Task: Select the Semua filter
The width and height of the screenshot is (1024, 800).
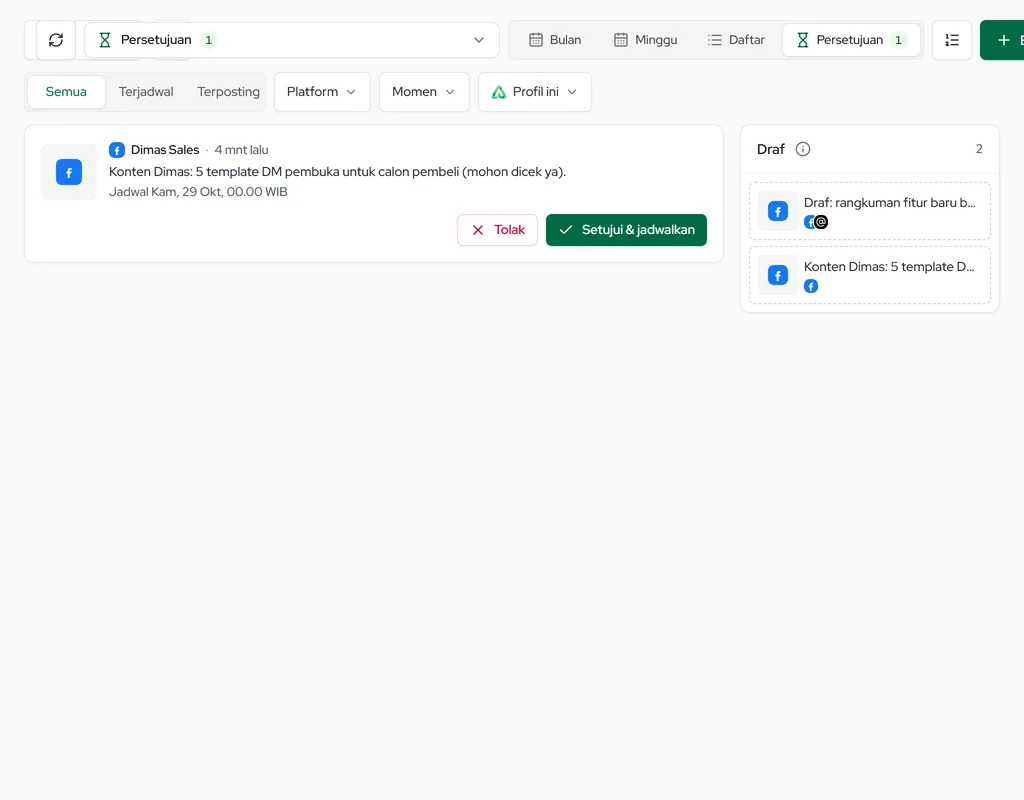Action: click(66, 92)
